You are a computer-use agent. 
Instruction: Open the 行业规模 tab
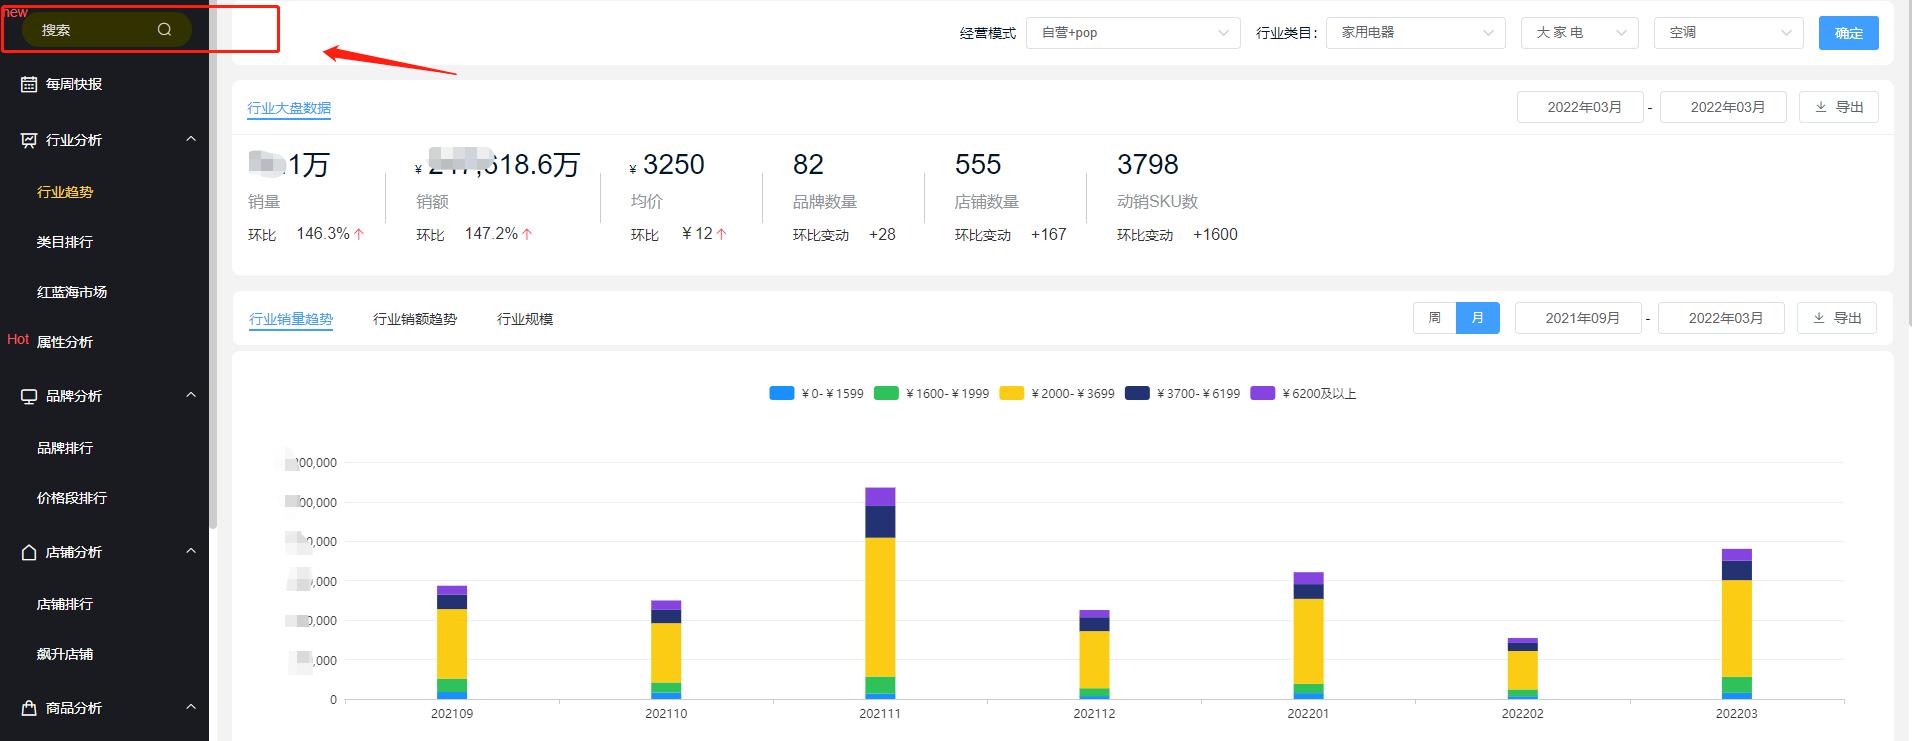(525, 319)
